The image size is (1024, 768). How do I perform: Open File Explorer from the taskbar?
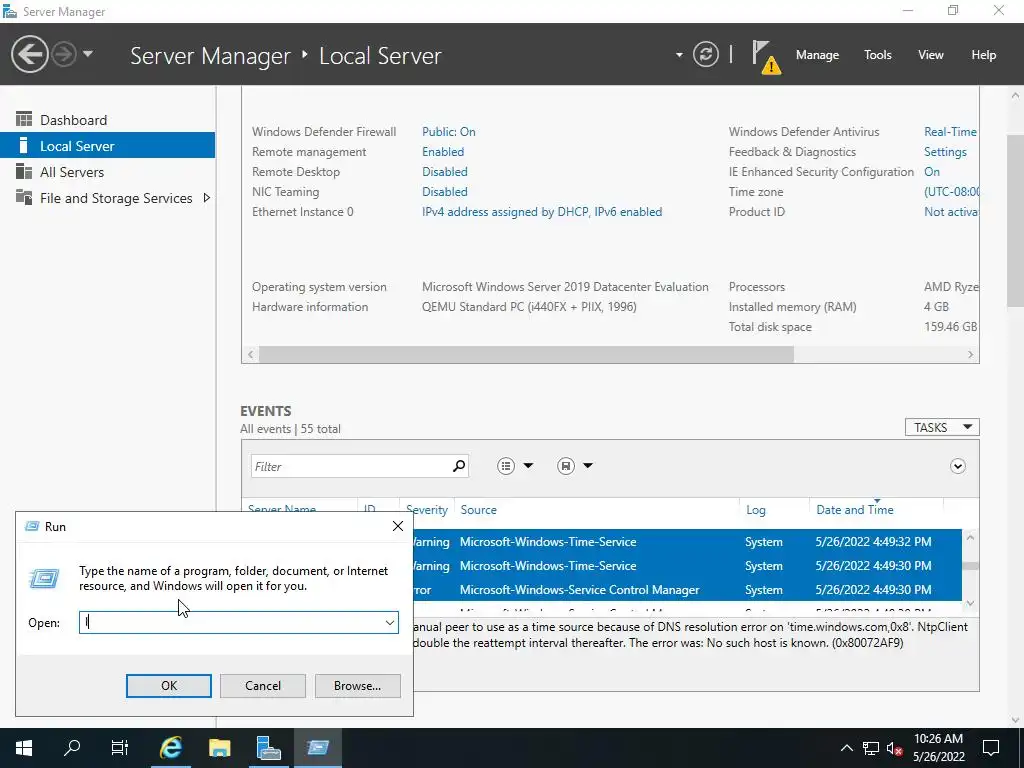point(219,748)
